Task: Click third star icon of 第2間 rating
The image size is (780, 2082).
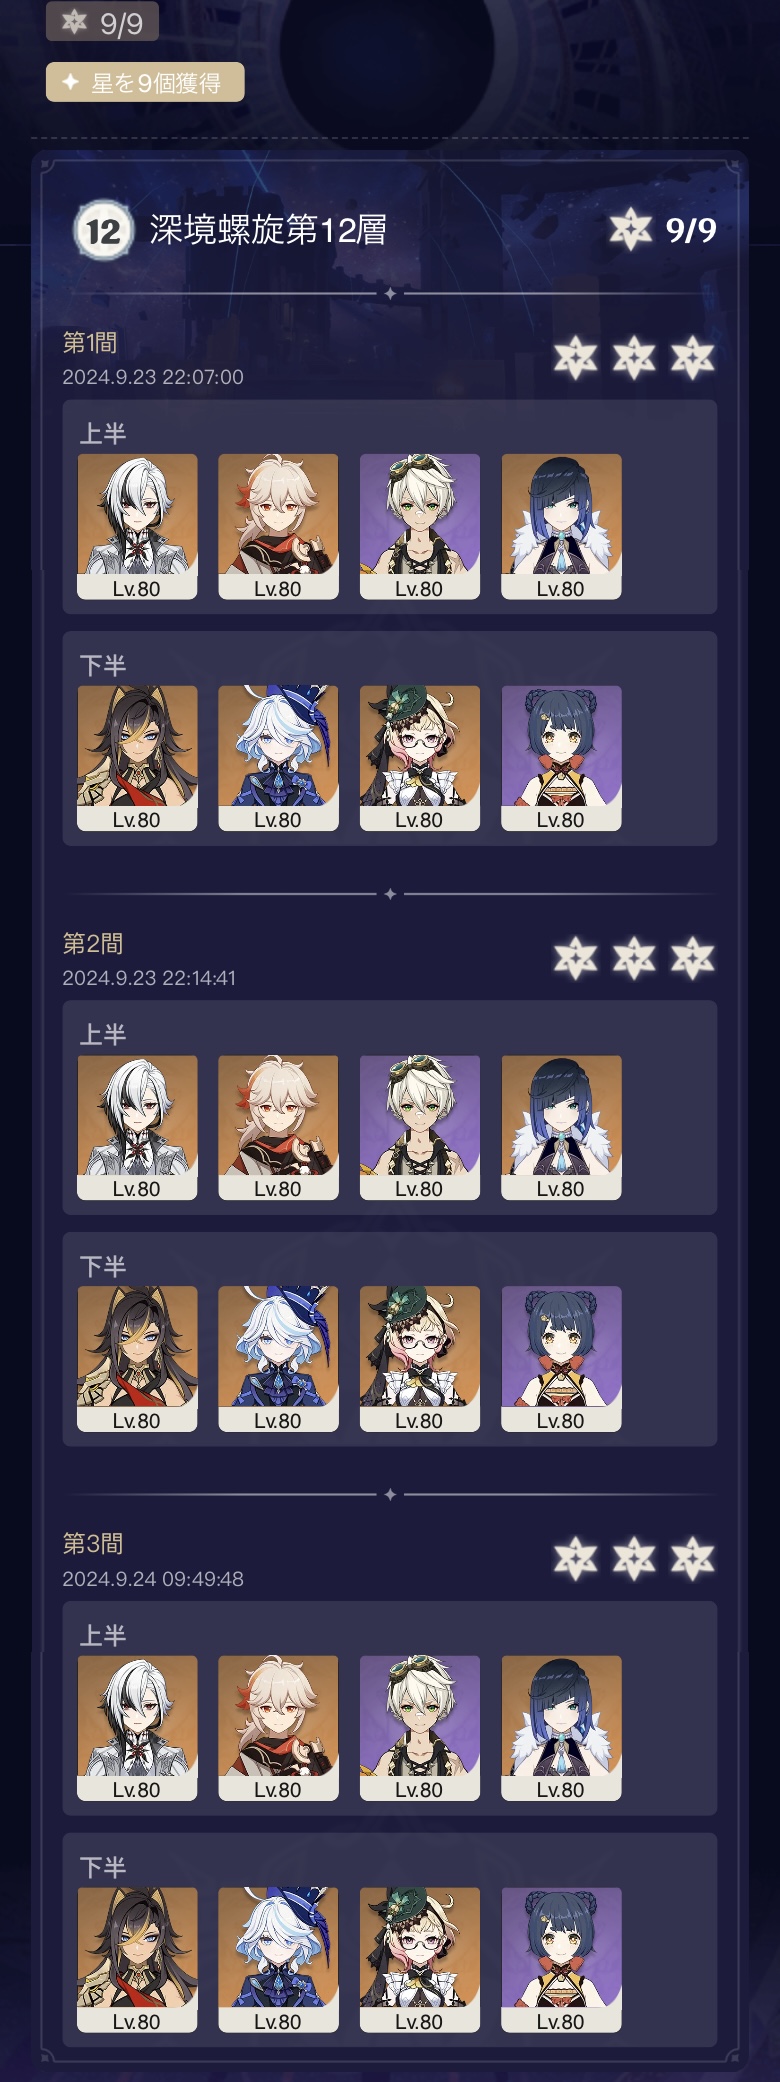Action: pyautogui.click(x=693, y=958)
